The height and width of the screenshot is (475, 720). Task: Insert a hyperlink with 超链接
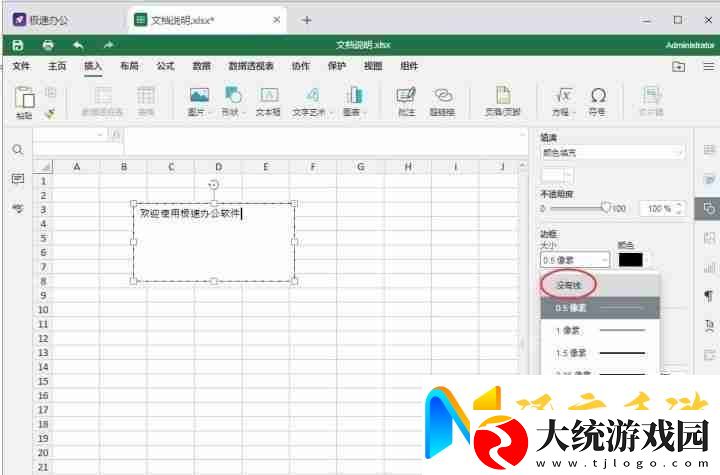(x=443, y=102)
